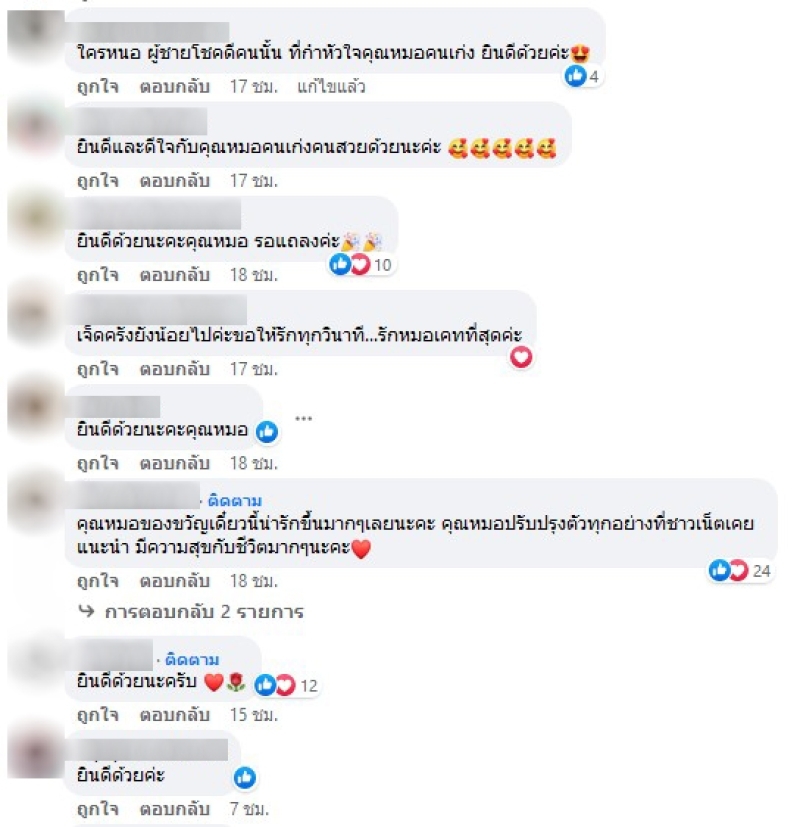Click the like icon on ยินดีด้วยค่ะ comment
The width and height of the screenshot is (800, 827).
pyautogui.click(x=245, y=777)
